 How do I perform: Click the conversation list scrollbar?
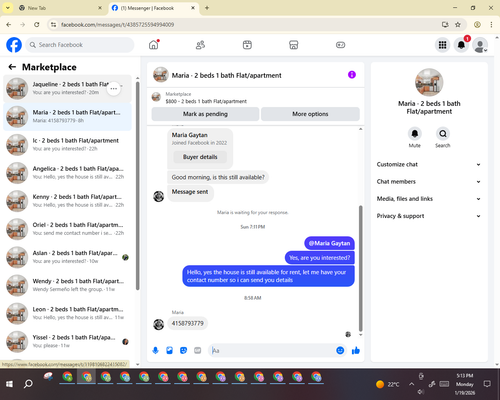coord(137,185)
